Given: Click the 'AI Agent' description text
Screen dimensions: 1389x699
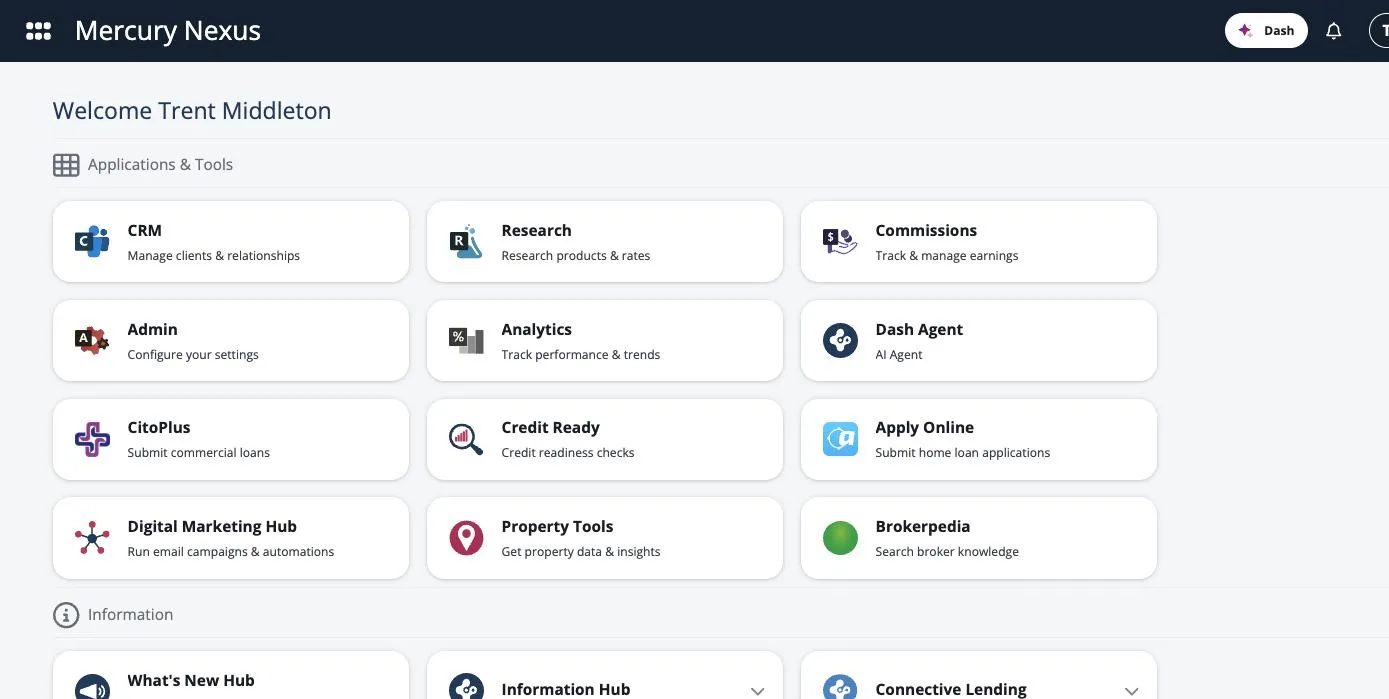Looking at the screenshot, I should tap(898, 355).
